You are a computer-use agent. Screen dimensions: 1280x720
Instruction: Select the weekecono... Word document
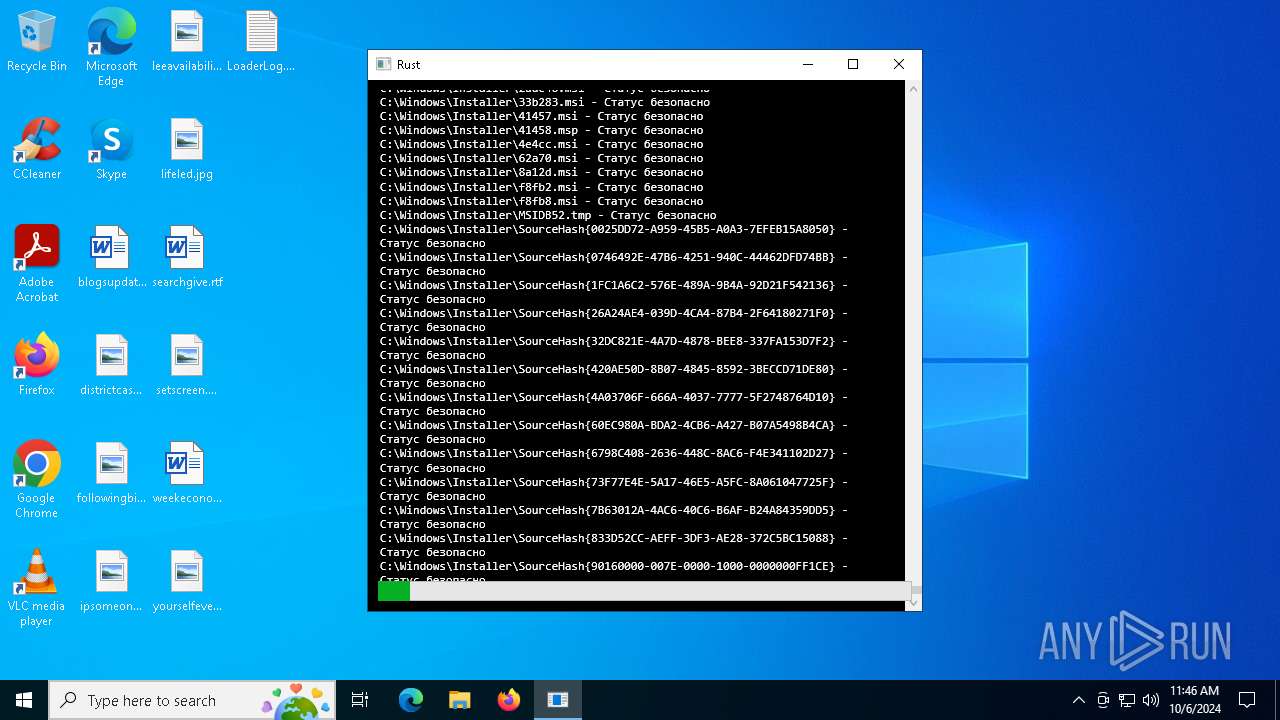[x=187, y=474]
